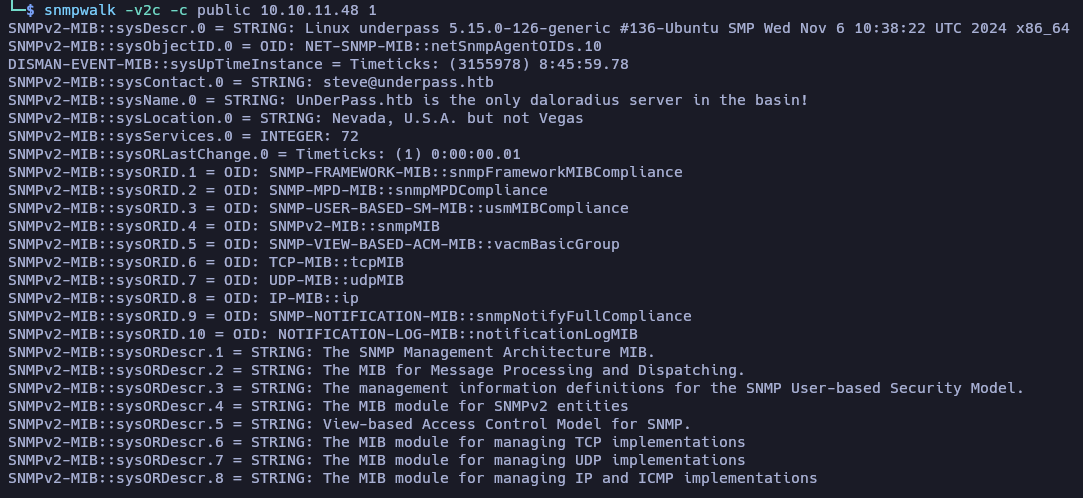Click the snmpFrameworkMIBCompliance OID entry
1083x498 pixels.
[x=476, y=172]
